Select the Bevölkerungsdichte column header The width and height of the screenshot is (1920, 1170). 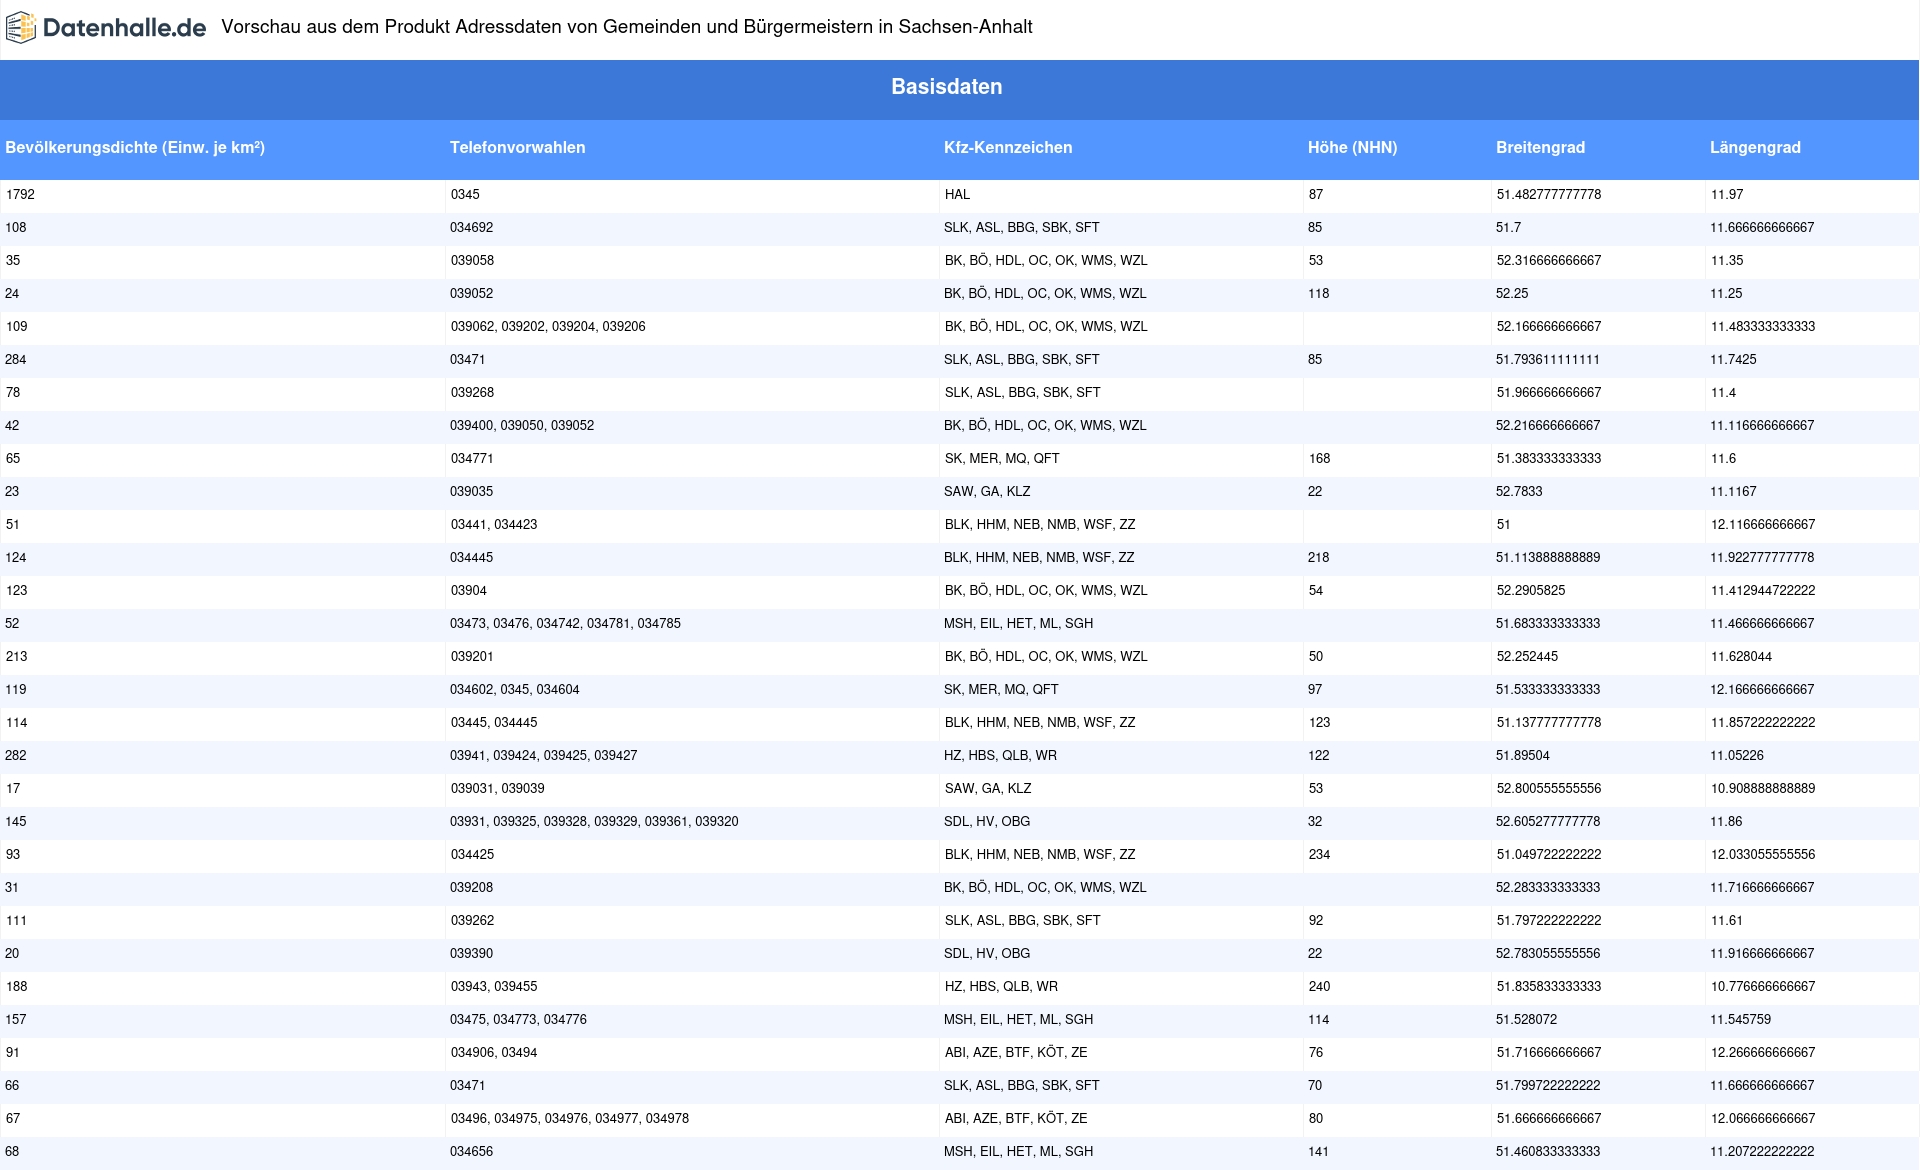(x=135, y=148)
